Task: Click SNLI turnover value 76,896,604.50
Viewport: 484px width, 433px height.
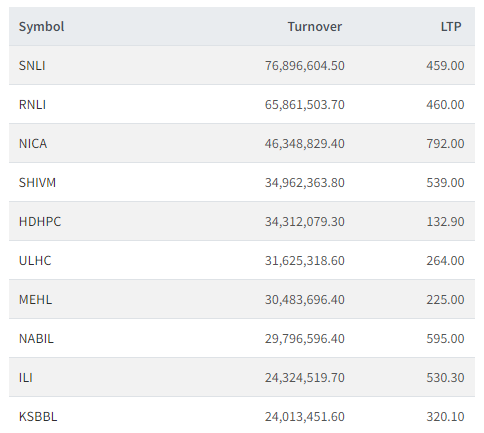Action: coord(305,66)
